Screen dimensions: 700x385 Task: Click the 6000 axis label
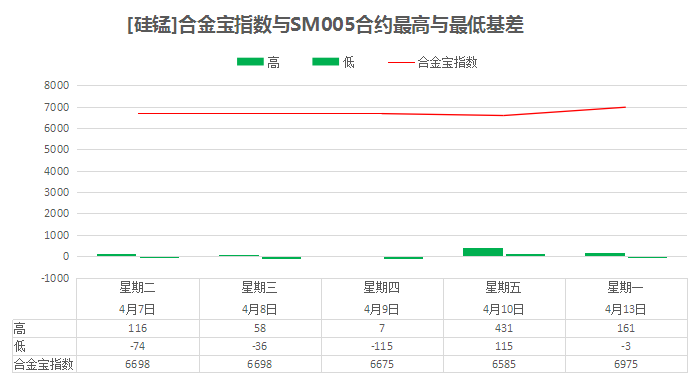click(x=57, y=128)
